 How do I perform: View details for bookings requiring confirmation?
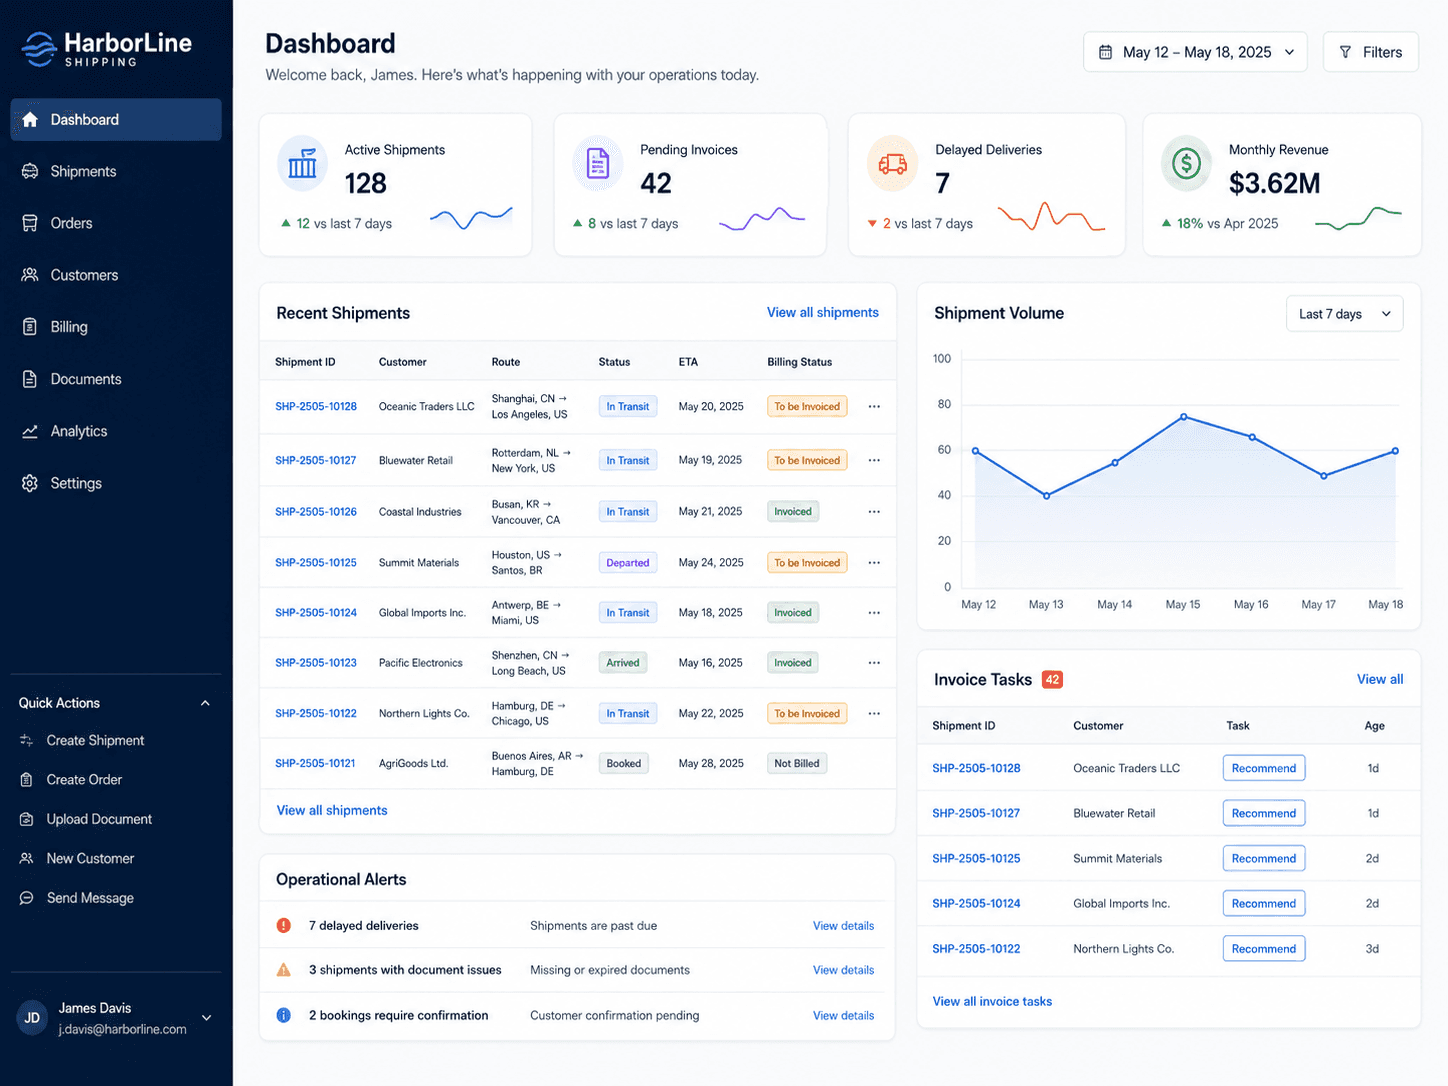coord(843,1015)
